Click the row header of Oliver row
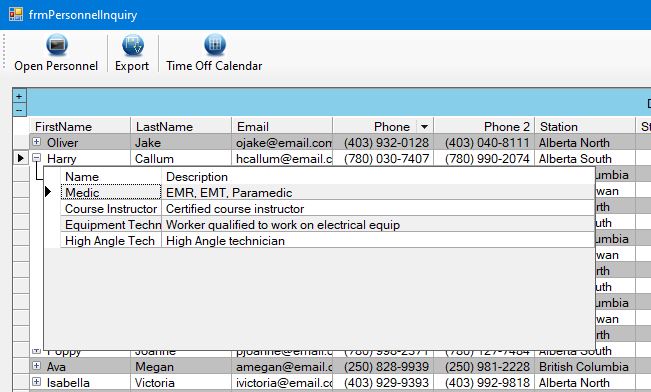This screenshot has height=392, width=651. [21, 142]
